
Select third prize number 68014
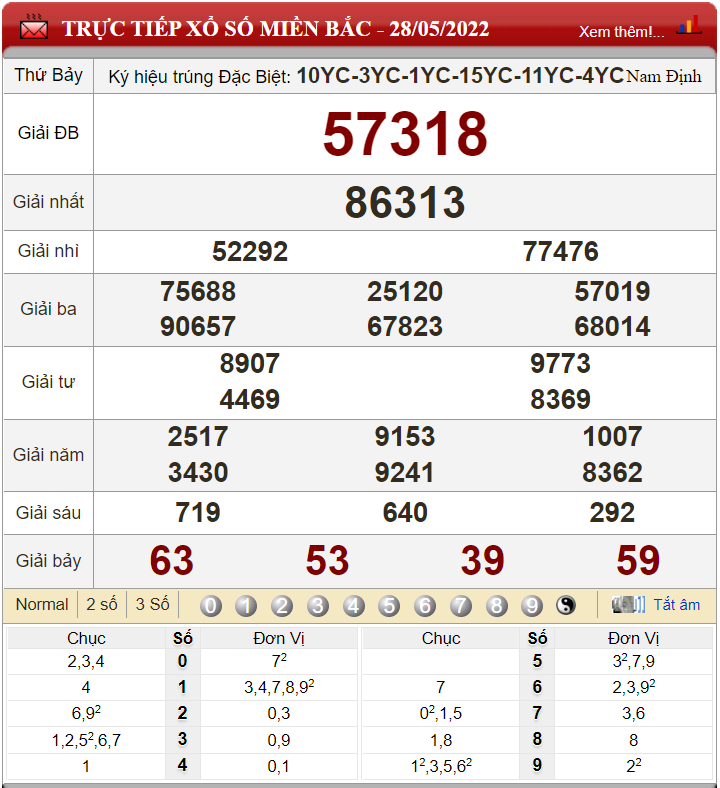pos(612,327)
